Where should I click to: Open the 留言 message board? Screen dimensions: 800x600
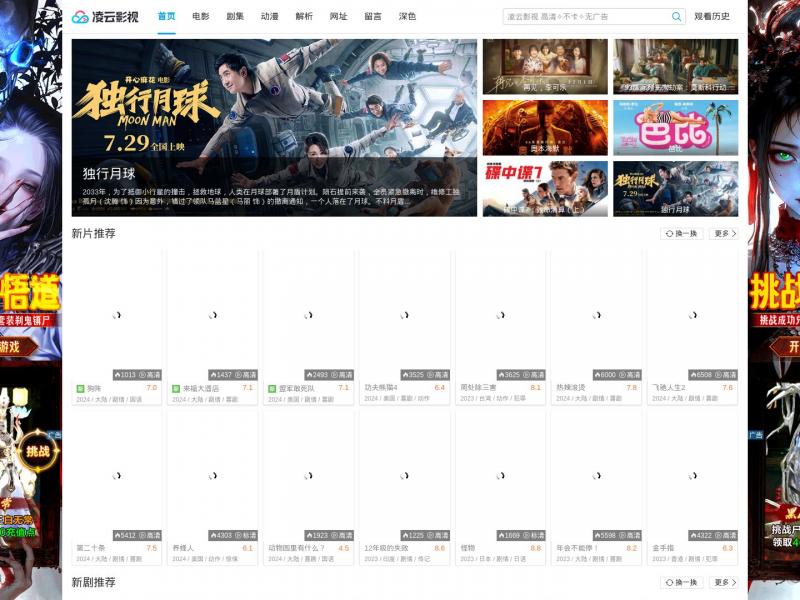(x=373, y=16)
